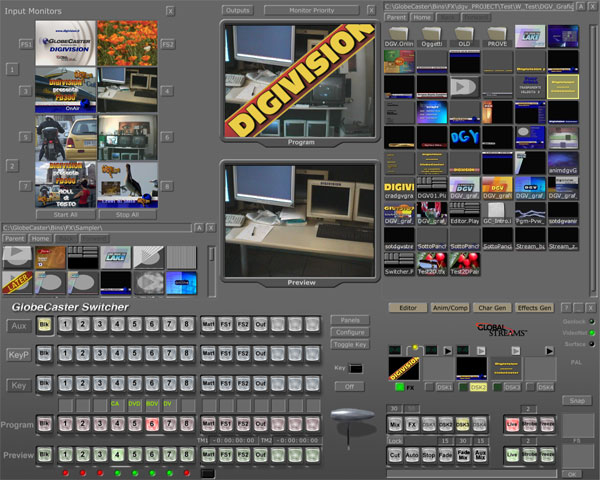Screen dimensions: 600x480
Task: Expand the Sampler folder path list
Action: pos(198,228)
